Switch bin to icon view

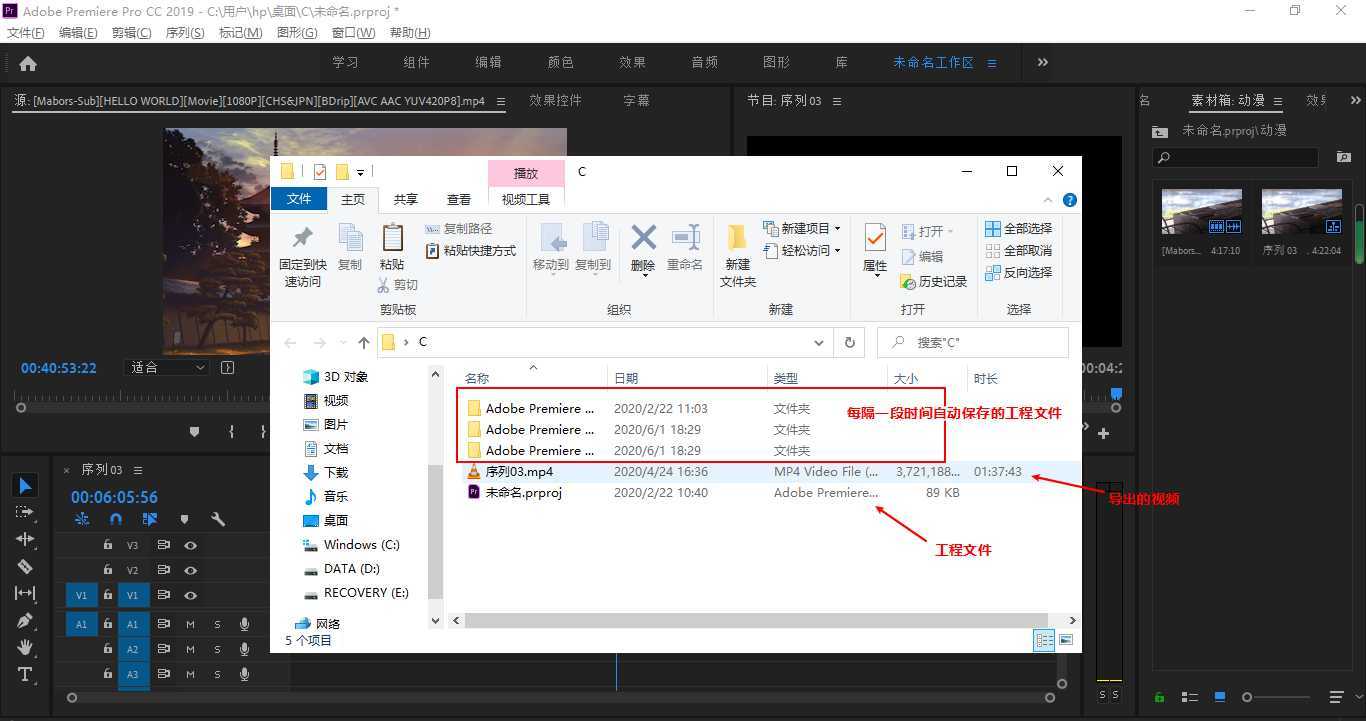[1220, 697]
